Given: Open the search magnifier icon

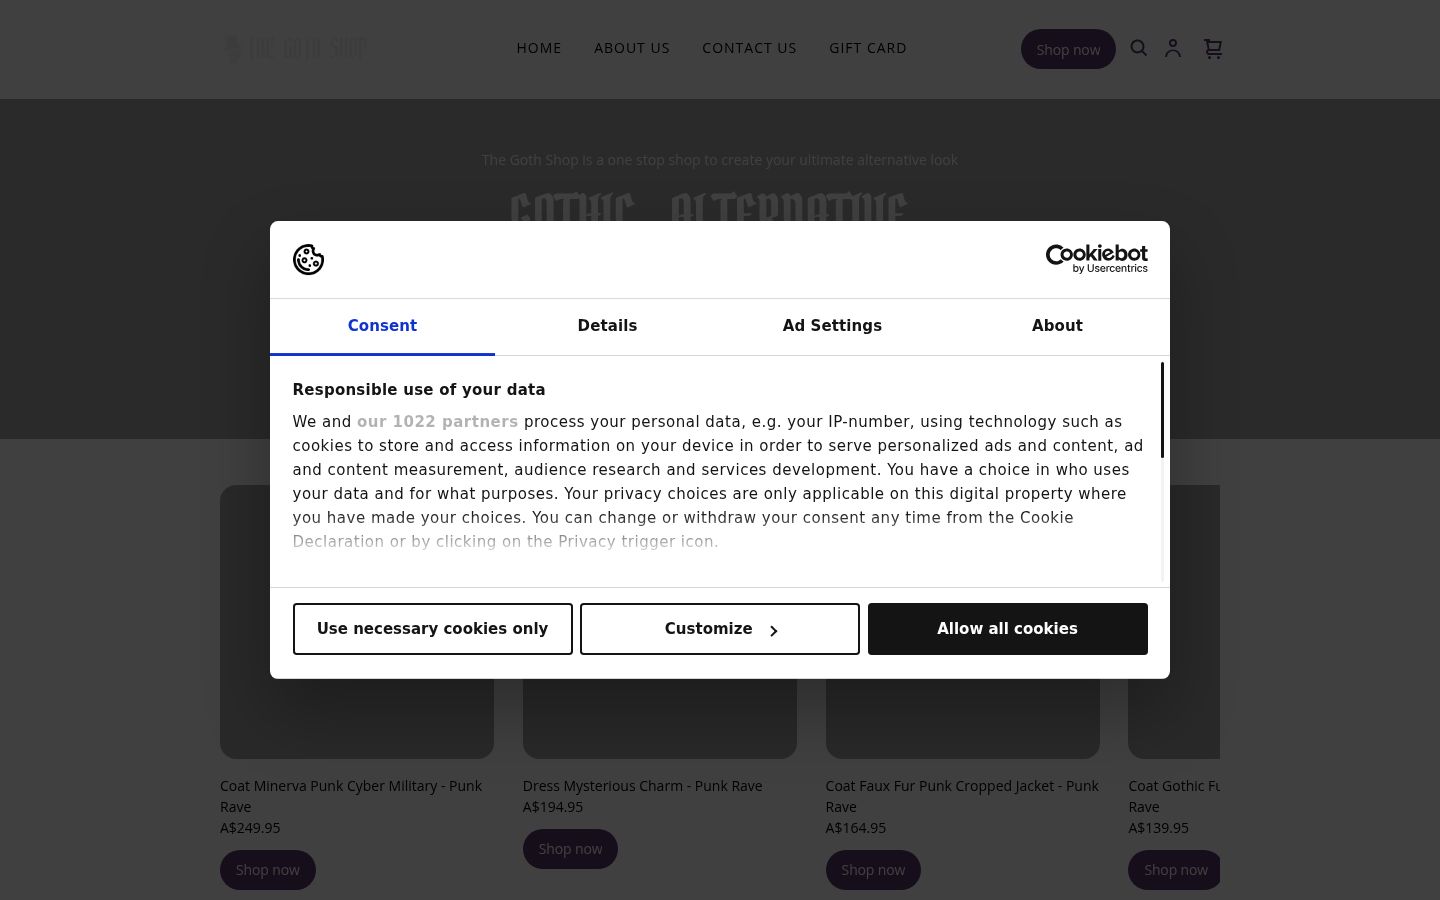Looking at the screenshot, I should pos(1138,48).
